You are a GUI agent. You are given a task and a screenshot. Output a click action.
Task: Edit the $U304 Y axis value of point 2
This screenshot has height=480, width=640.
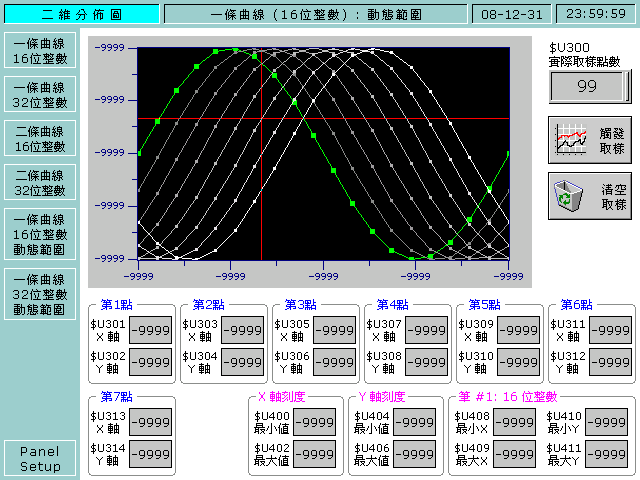pos(243,362)
